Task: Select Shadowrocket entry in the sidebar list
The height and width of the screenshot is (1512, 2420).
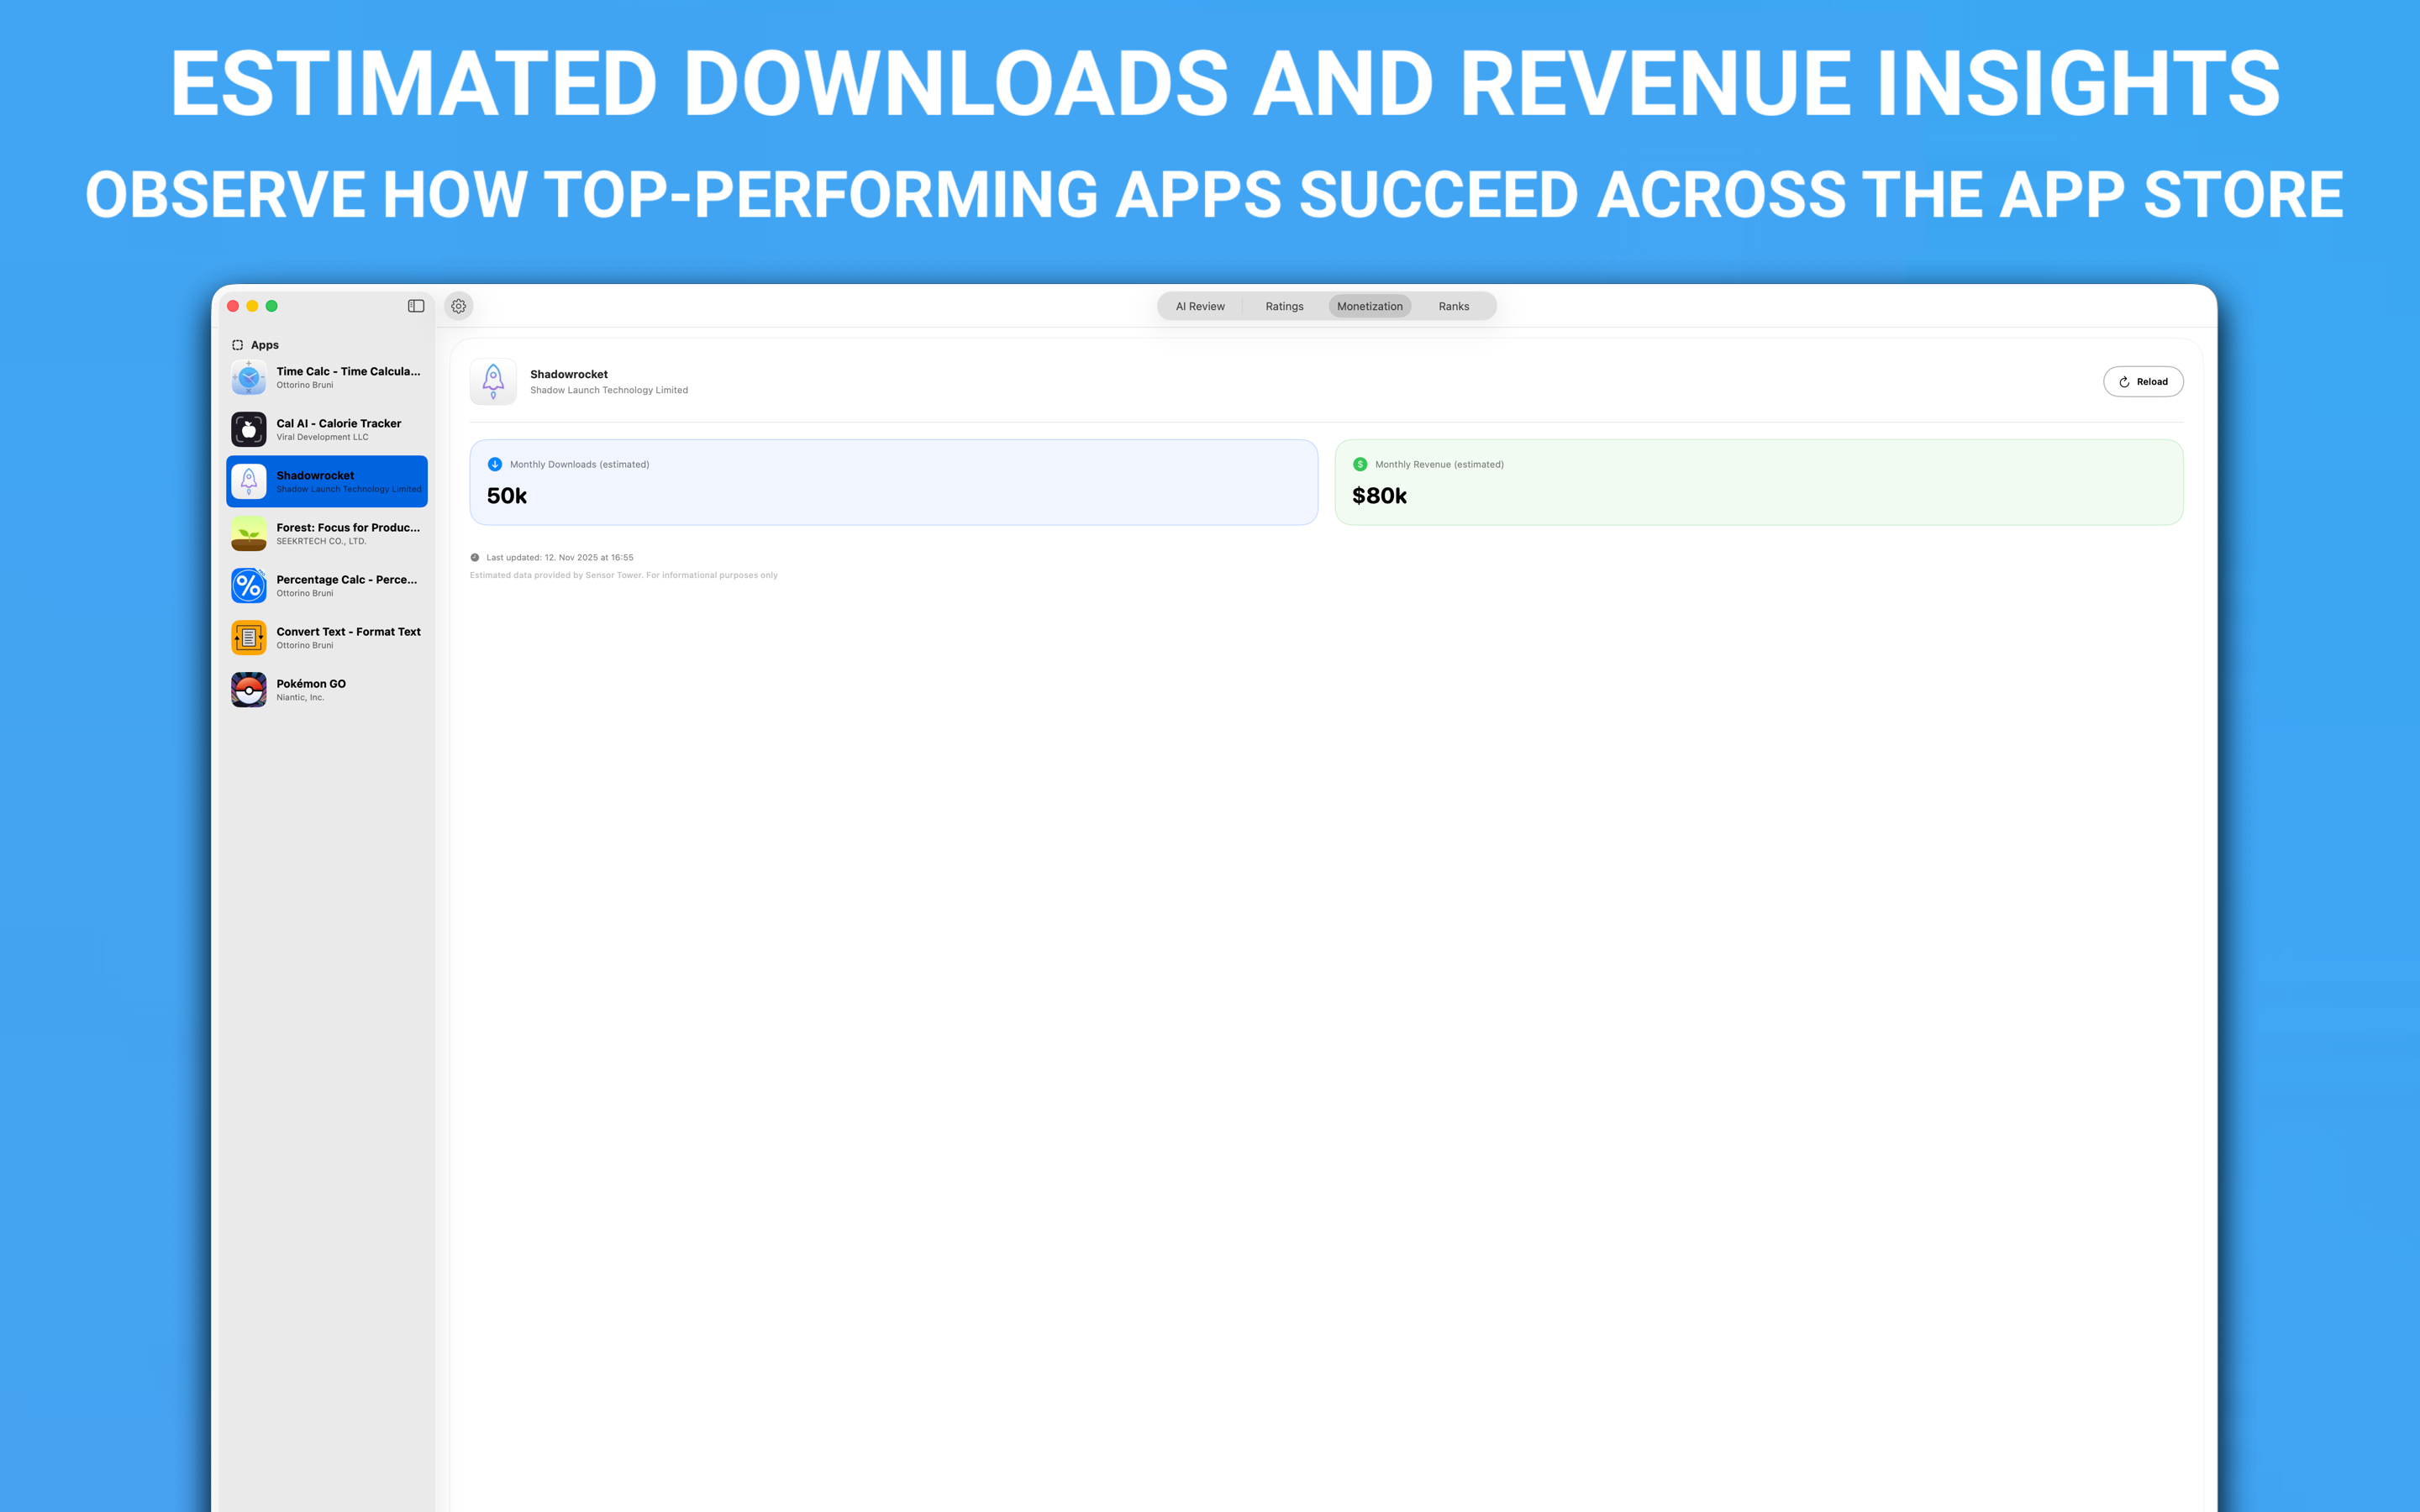Action: tap(326, 481)
